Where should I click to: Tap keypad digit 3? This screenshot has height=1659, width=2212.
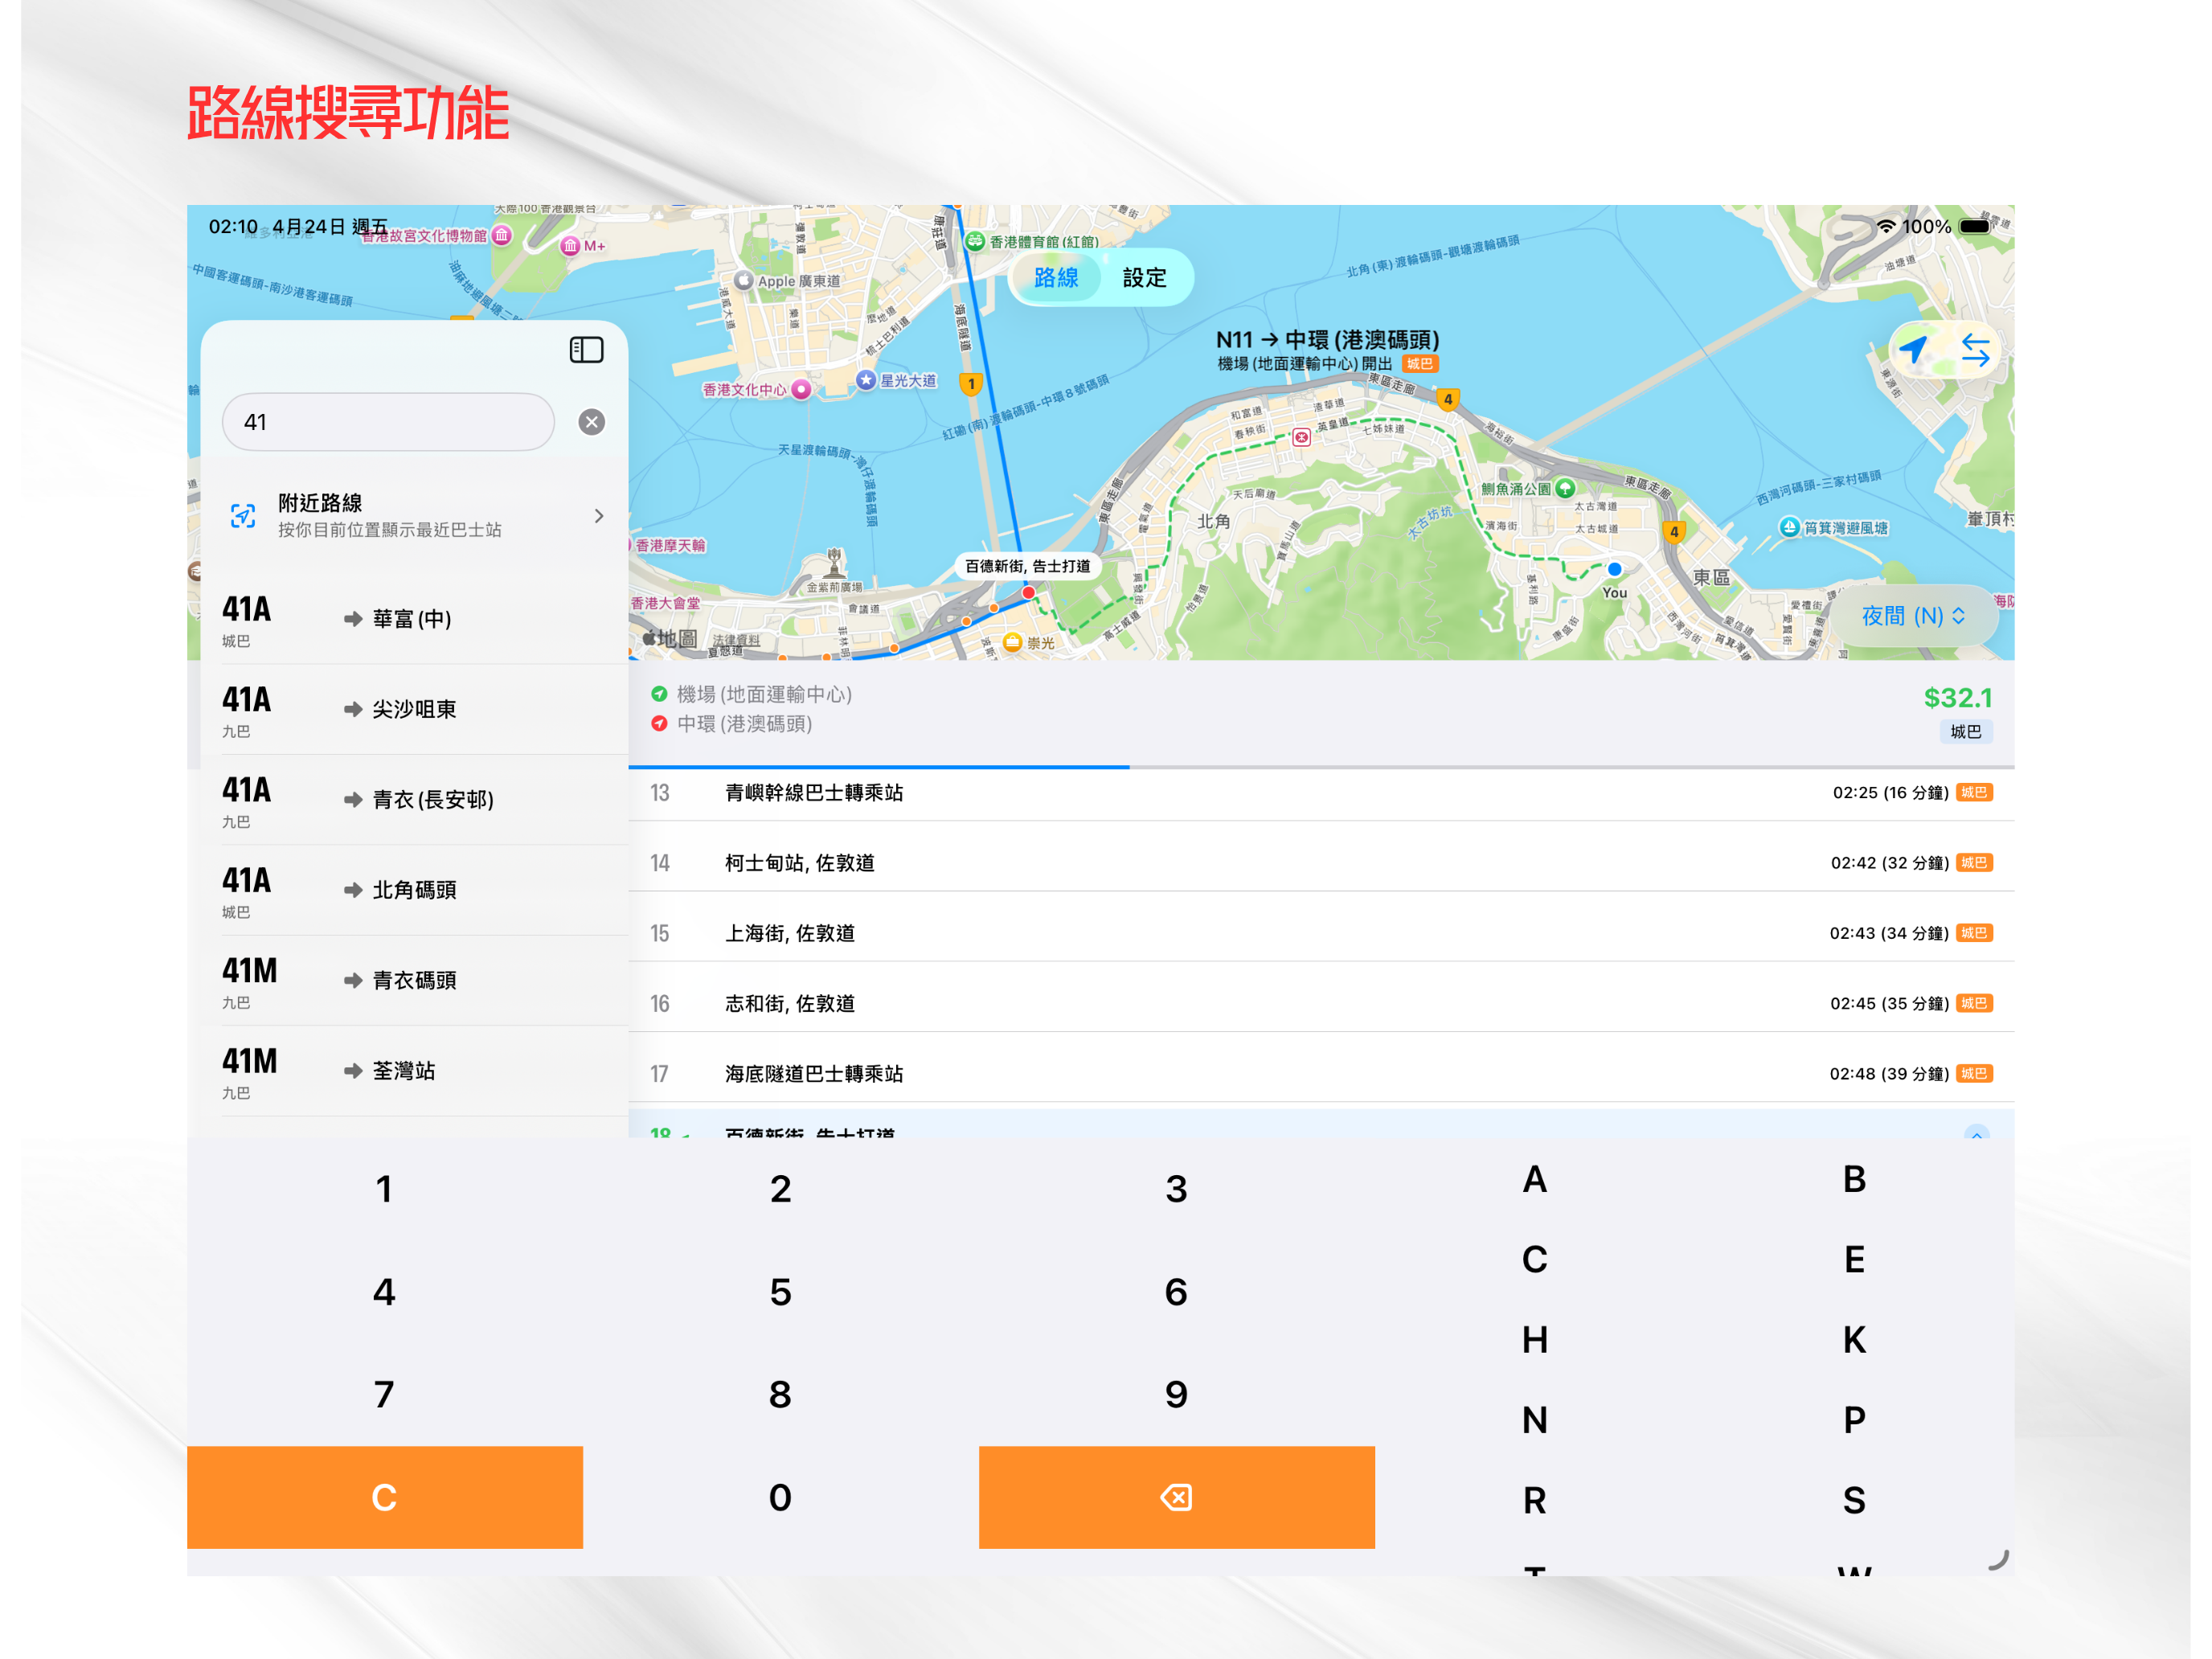point(1176,1189)
